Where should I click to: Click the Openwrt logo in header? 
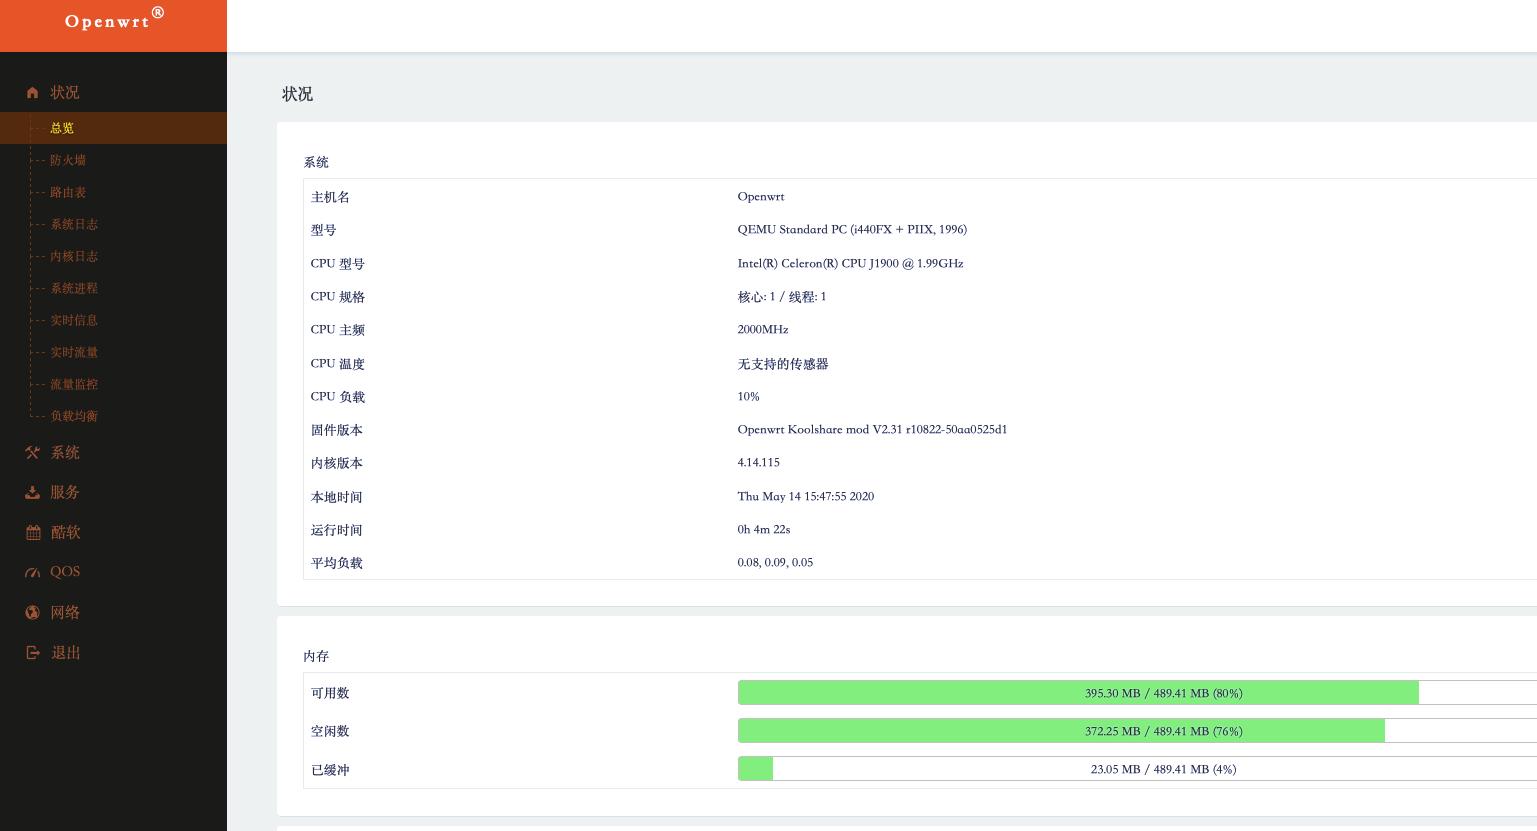click(113, 21)
